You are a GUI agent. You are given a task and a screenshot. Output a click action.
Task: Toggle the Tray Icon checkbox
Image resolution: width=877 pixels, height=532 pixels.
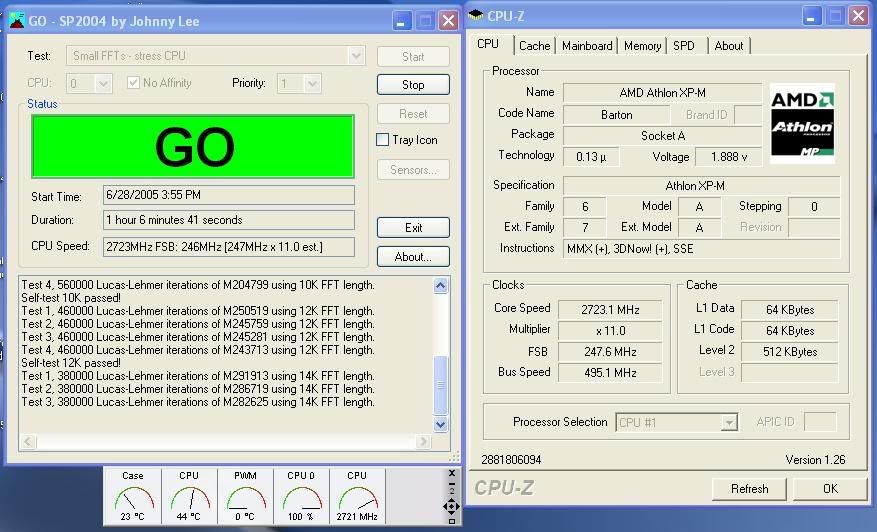[383, 140]
